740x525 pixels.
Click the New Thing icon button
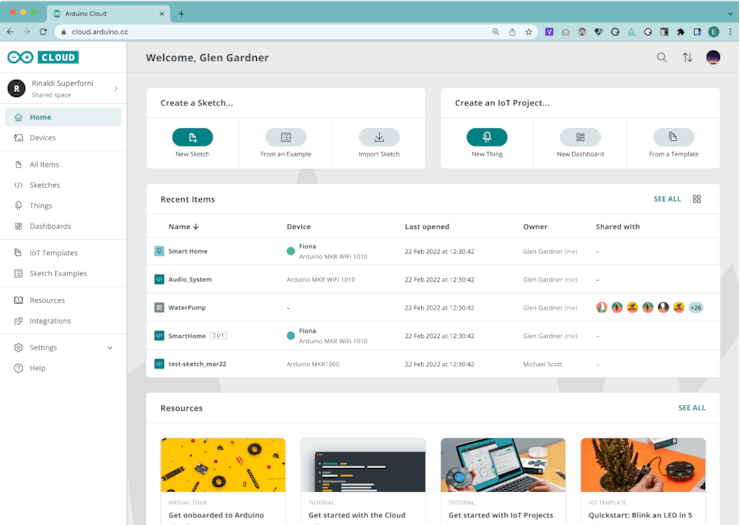(x=487, y=137)
